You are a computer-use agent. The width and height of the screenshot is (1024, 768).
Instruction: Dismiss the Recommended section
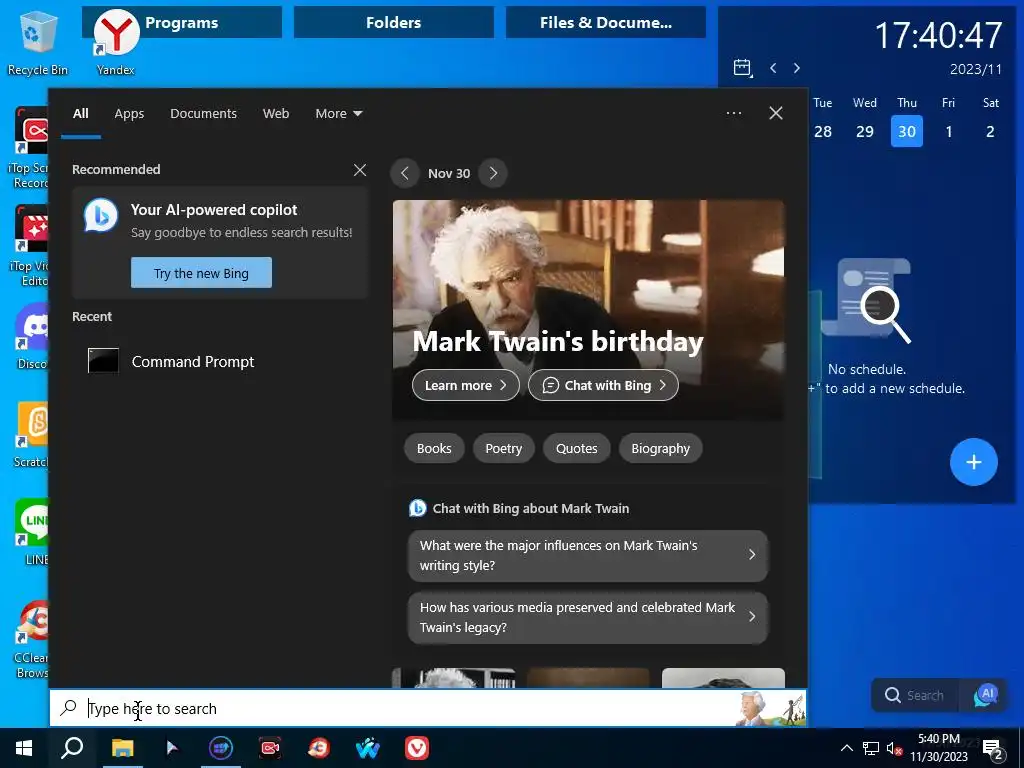pos(360,170)
